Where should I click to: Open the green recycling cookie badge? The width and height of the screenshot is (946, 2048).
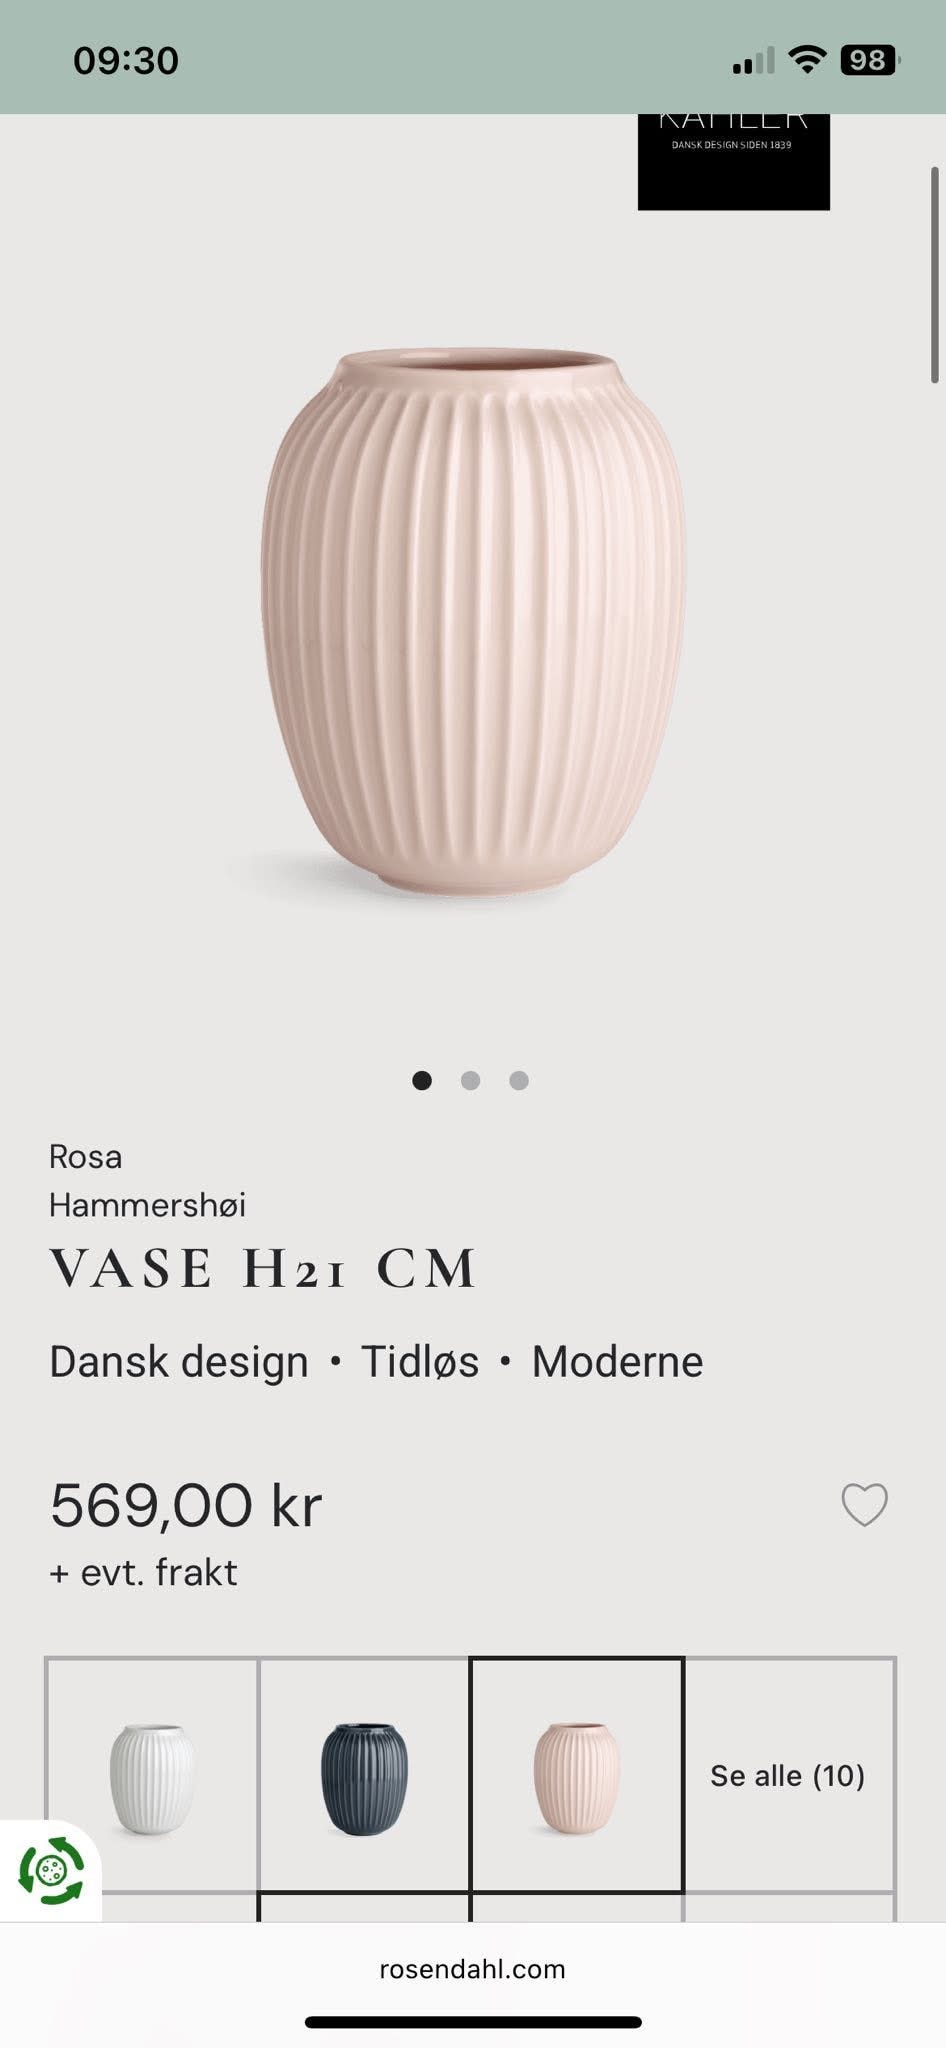click(x=52, y=1869)
